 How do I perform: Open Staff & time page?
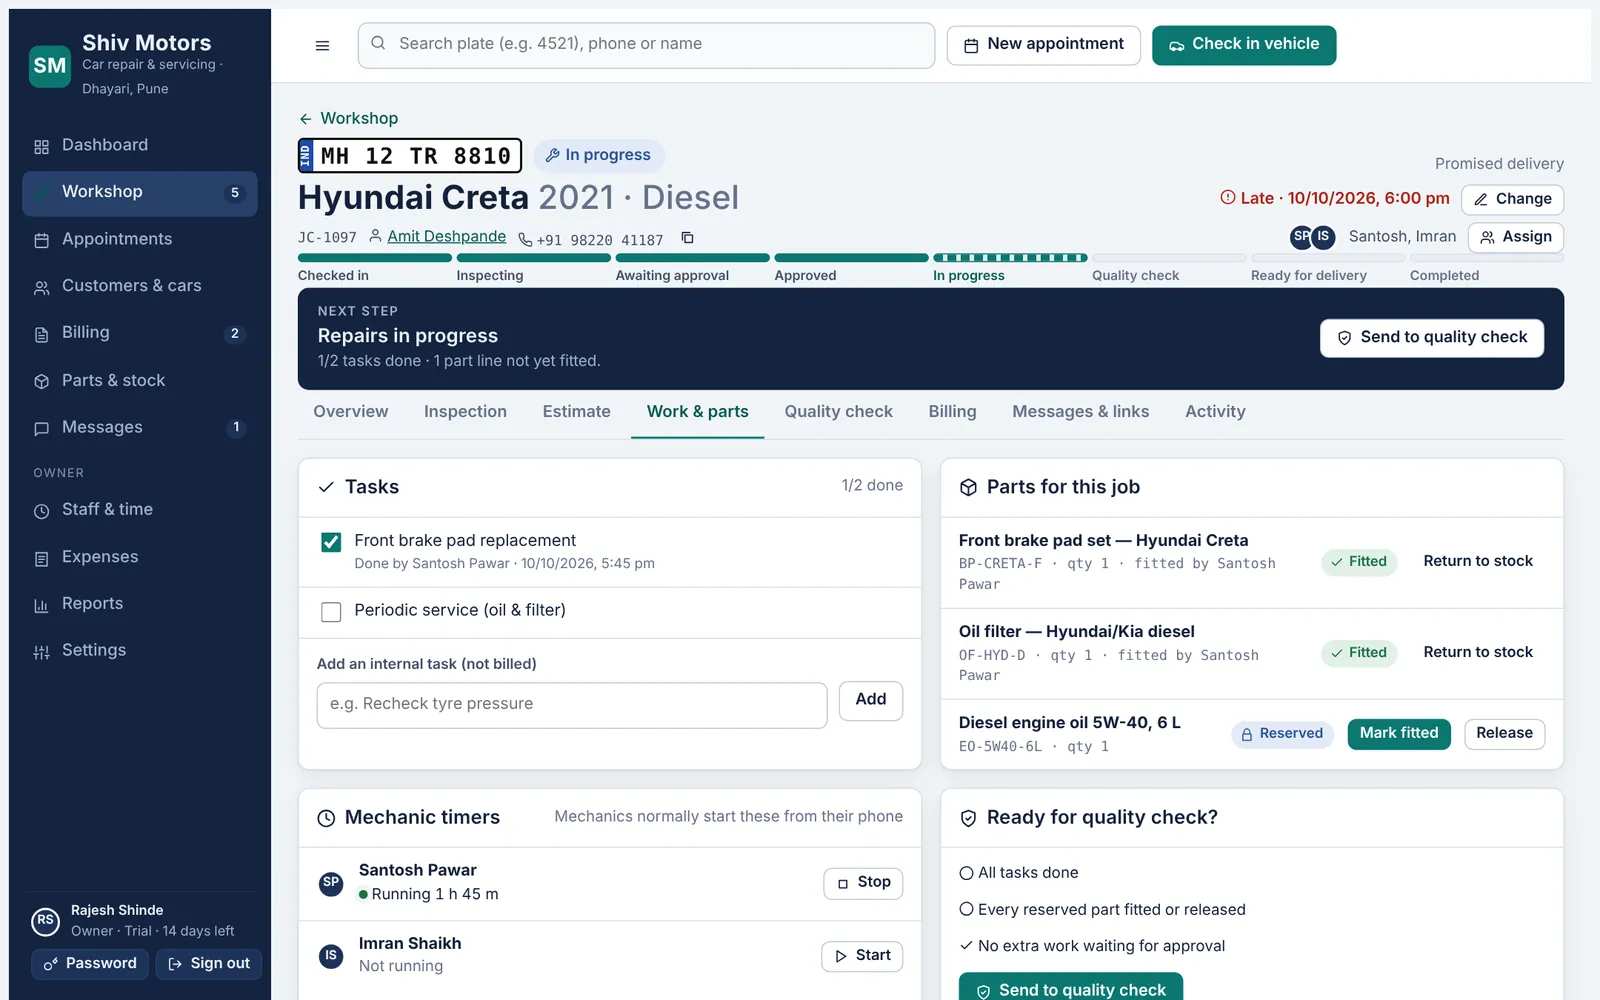140,510
